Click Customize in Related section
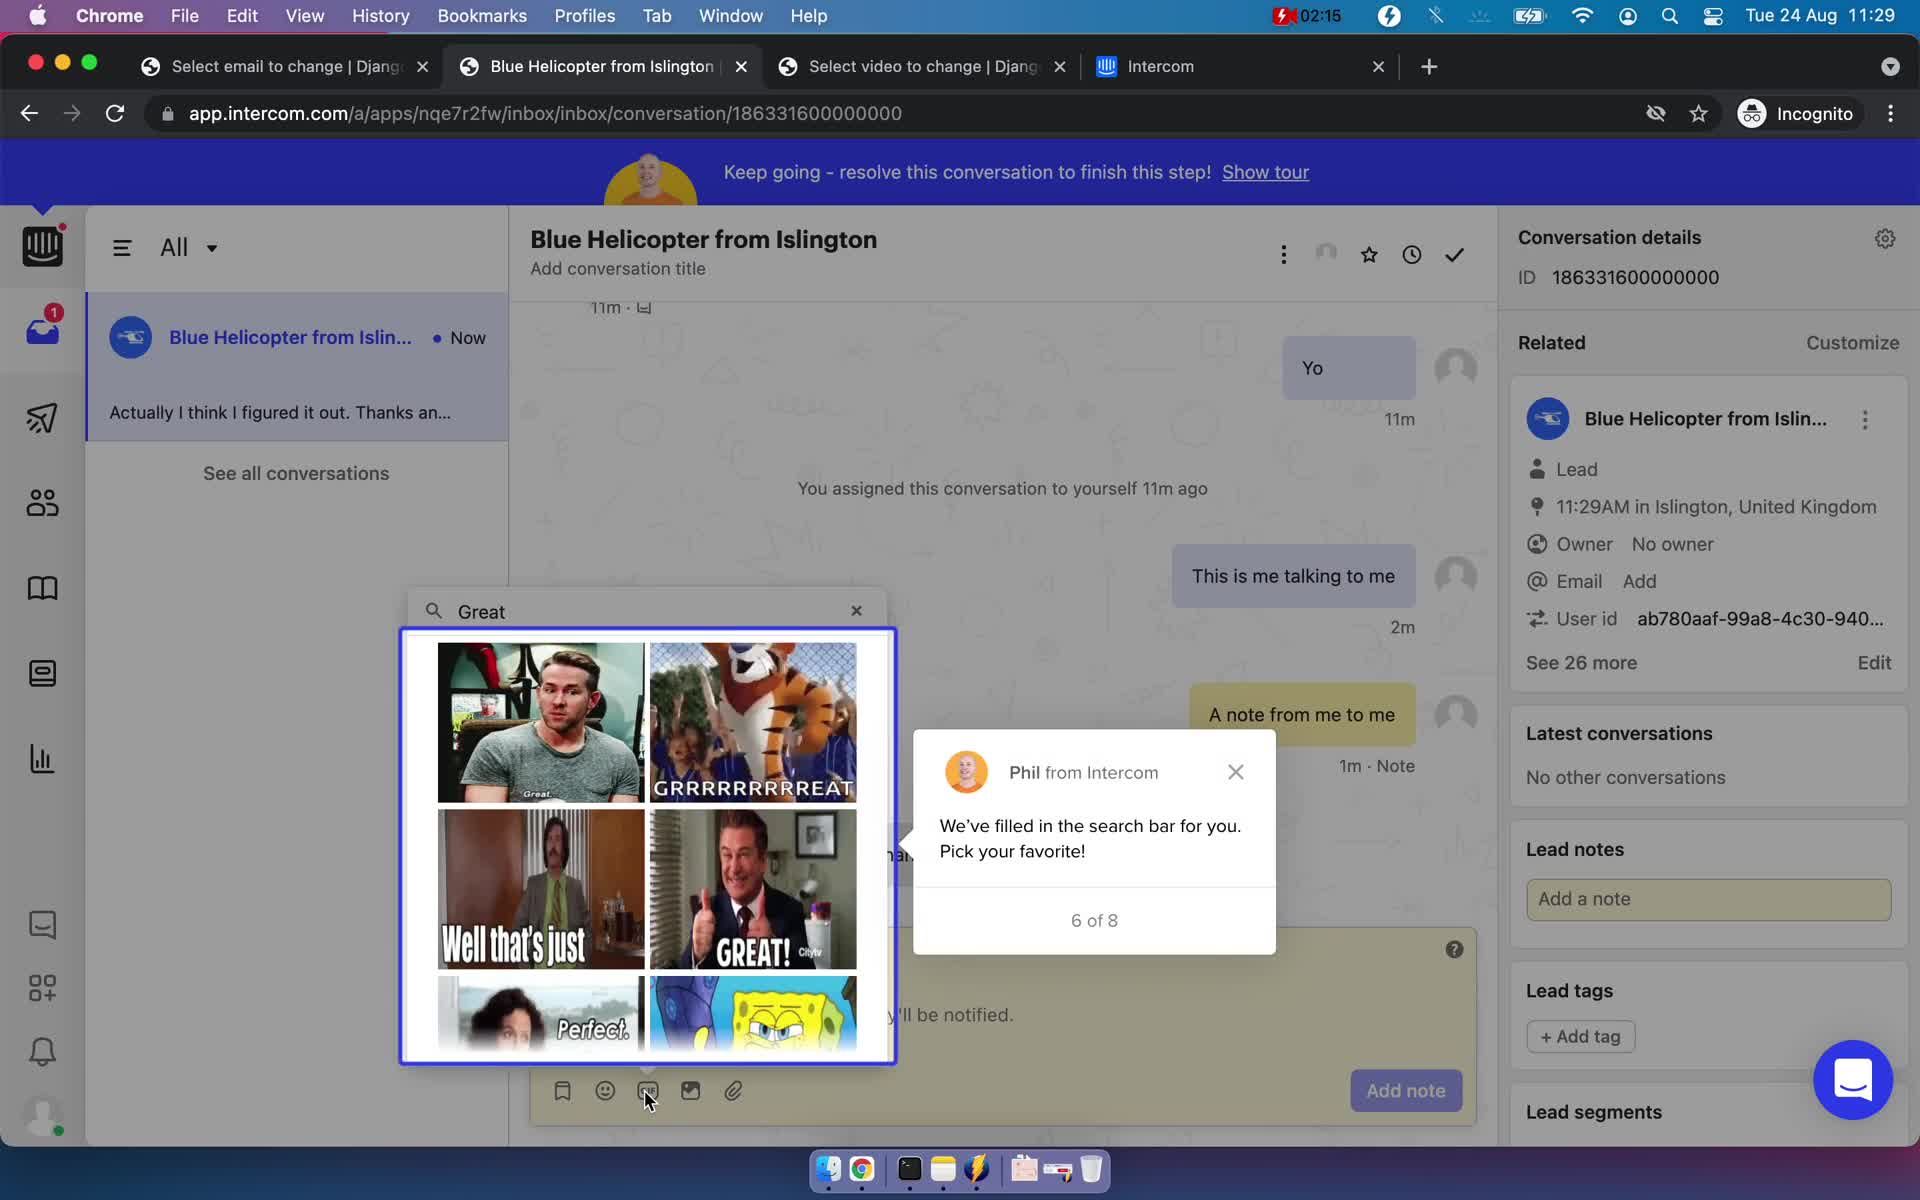 [1852, 343]
